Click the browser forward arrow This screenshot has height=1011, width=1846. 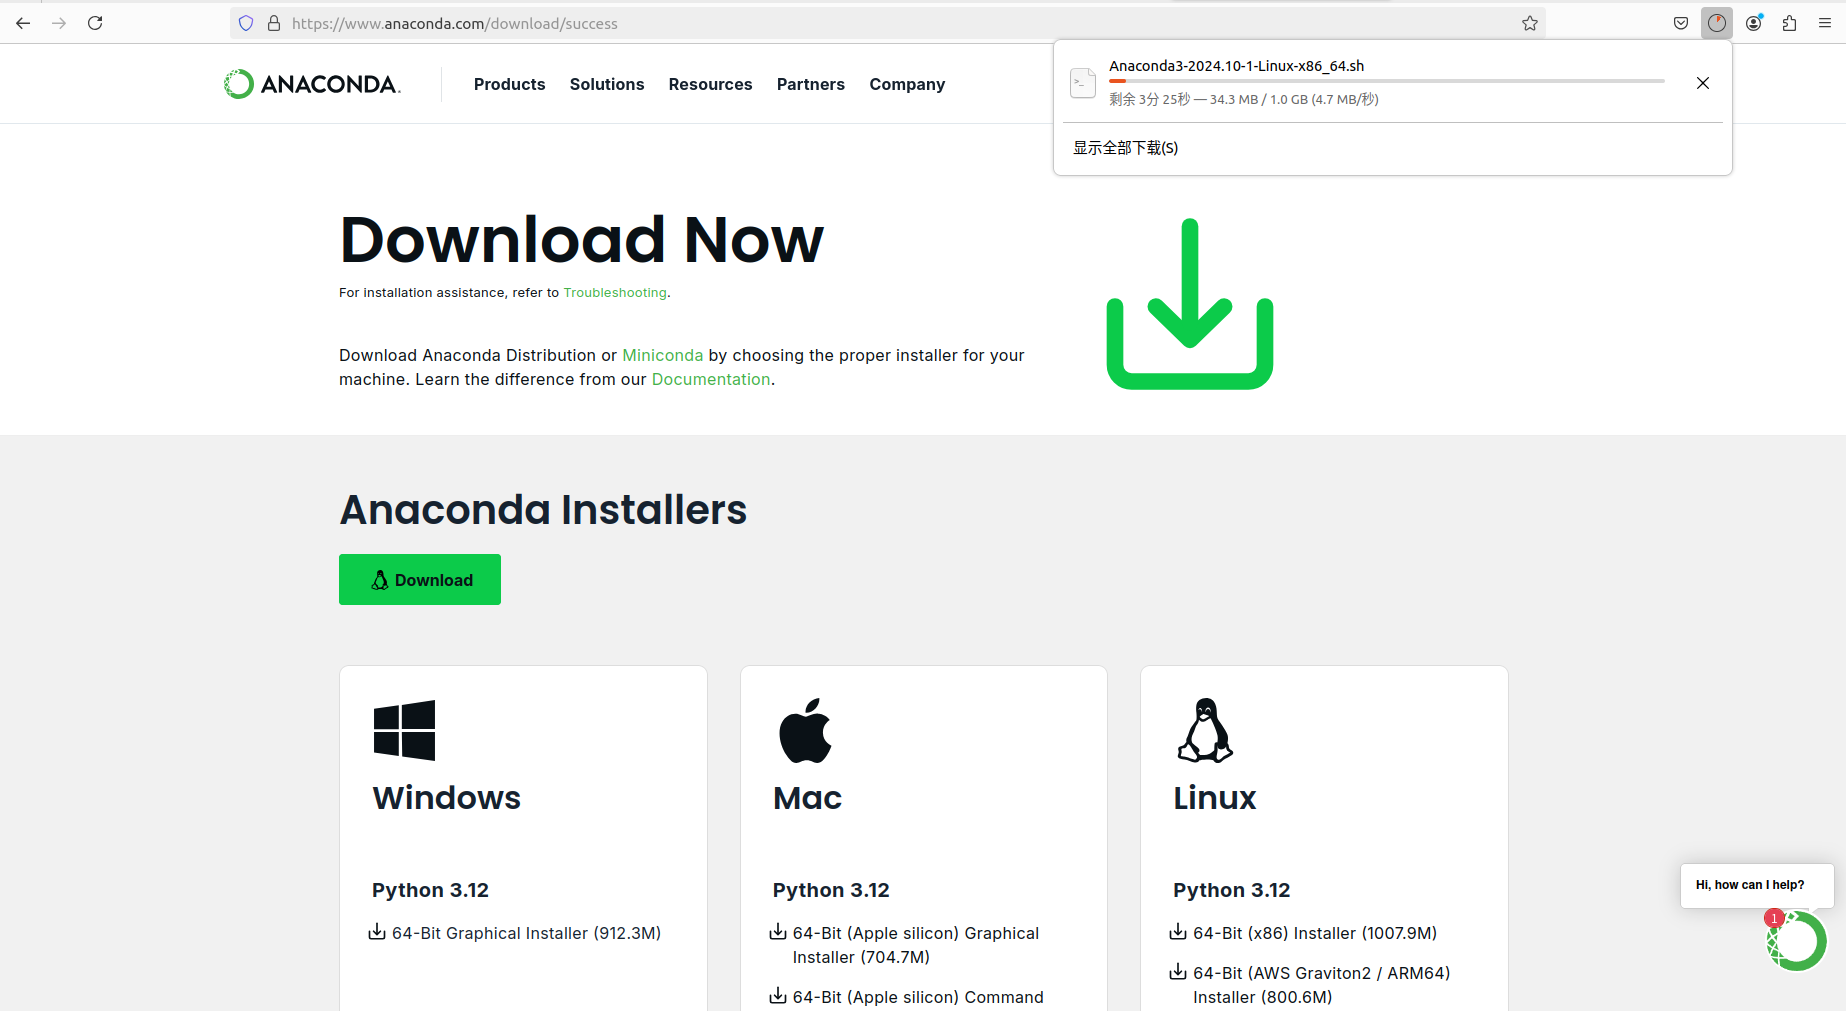click(59, 23)
